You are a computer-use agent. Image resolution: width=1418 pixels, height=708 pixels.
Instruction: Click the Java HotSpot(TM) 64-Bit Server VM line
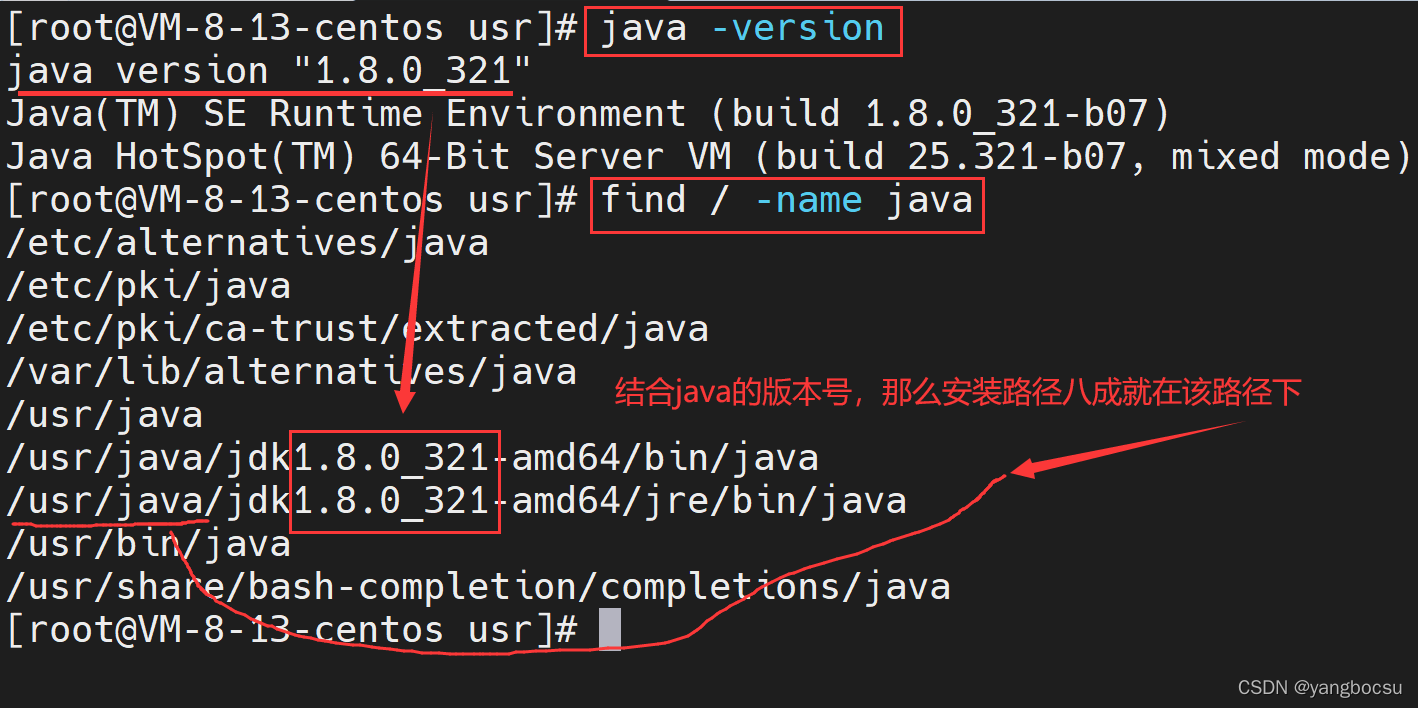[x=709, y=158]
